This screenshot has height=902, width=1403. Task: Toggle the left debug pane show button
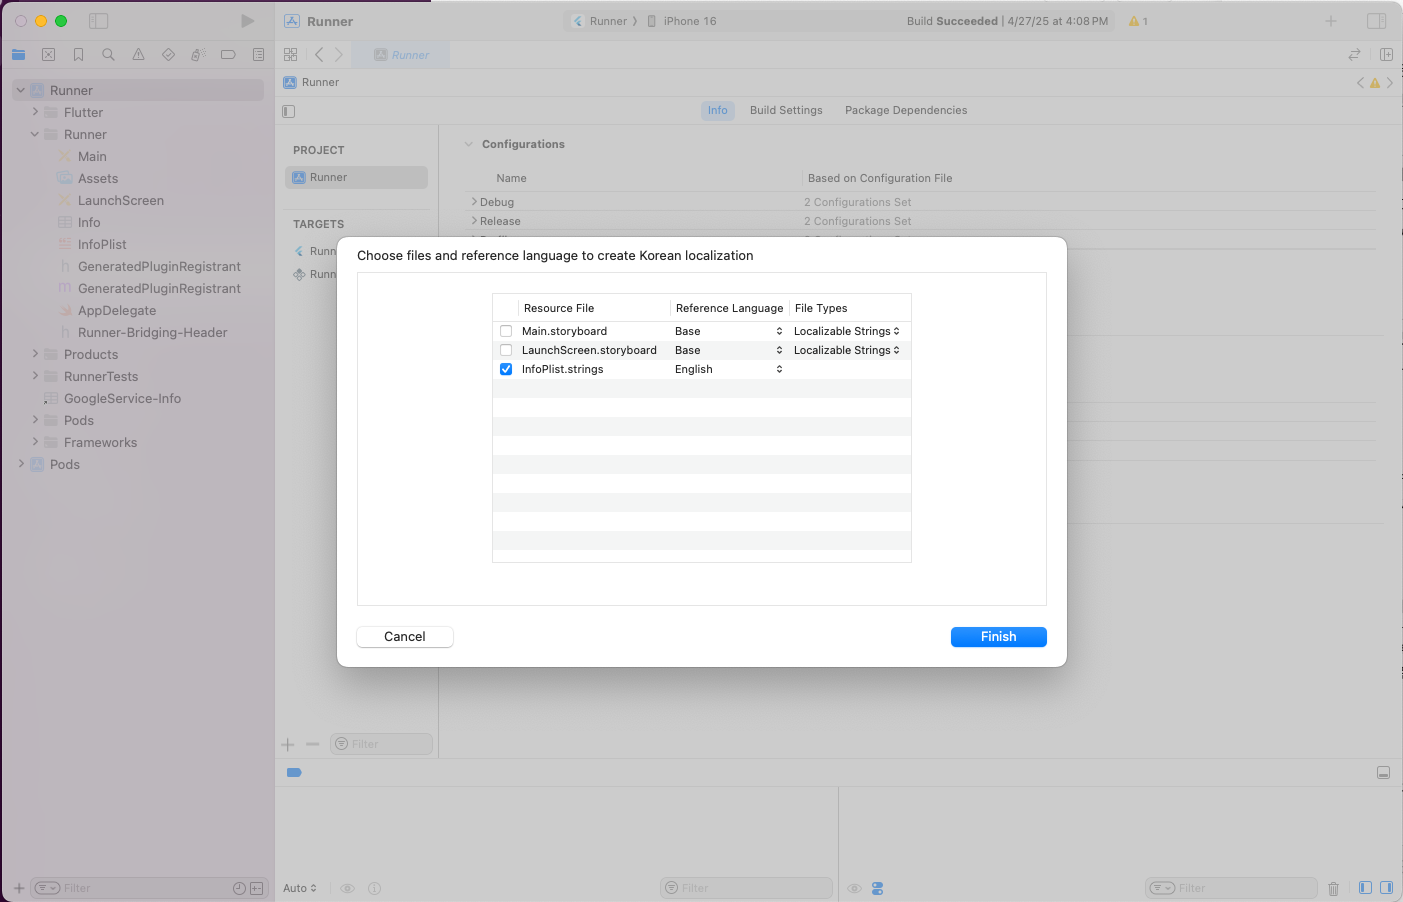coord(1365,888)
